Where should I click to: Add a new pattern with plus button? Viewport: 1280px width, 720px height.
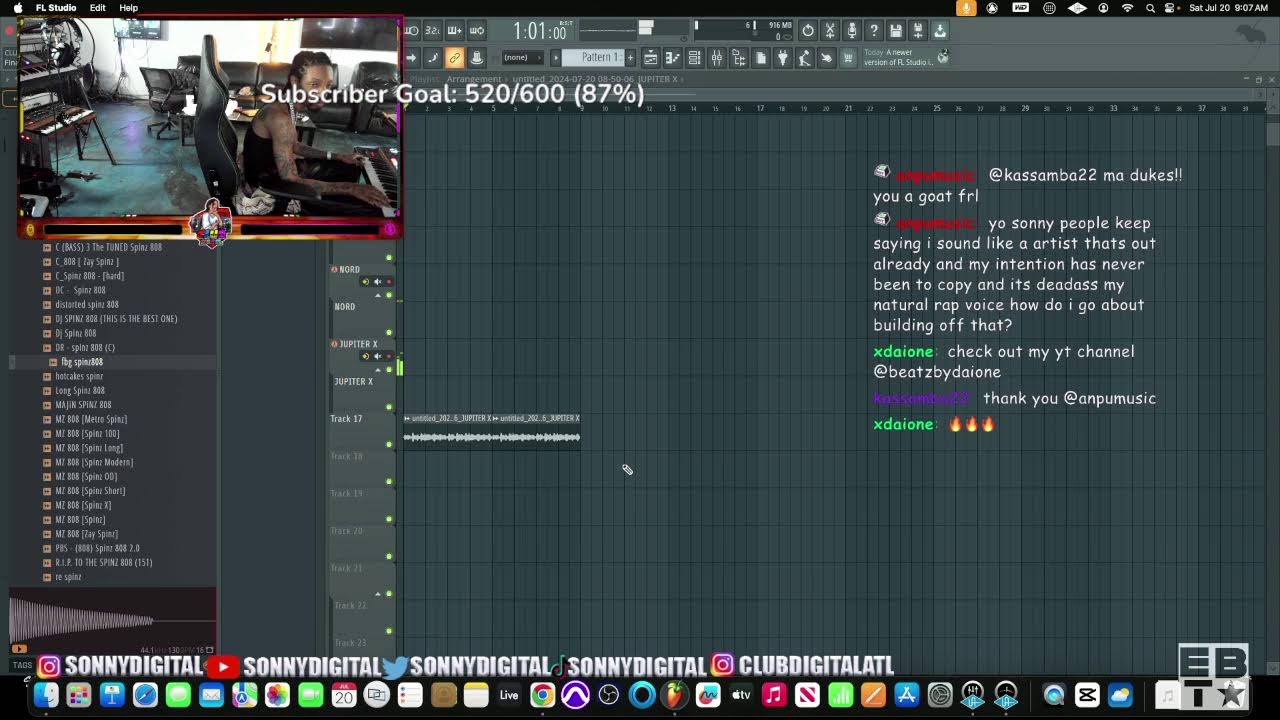pos(630,57)
